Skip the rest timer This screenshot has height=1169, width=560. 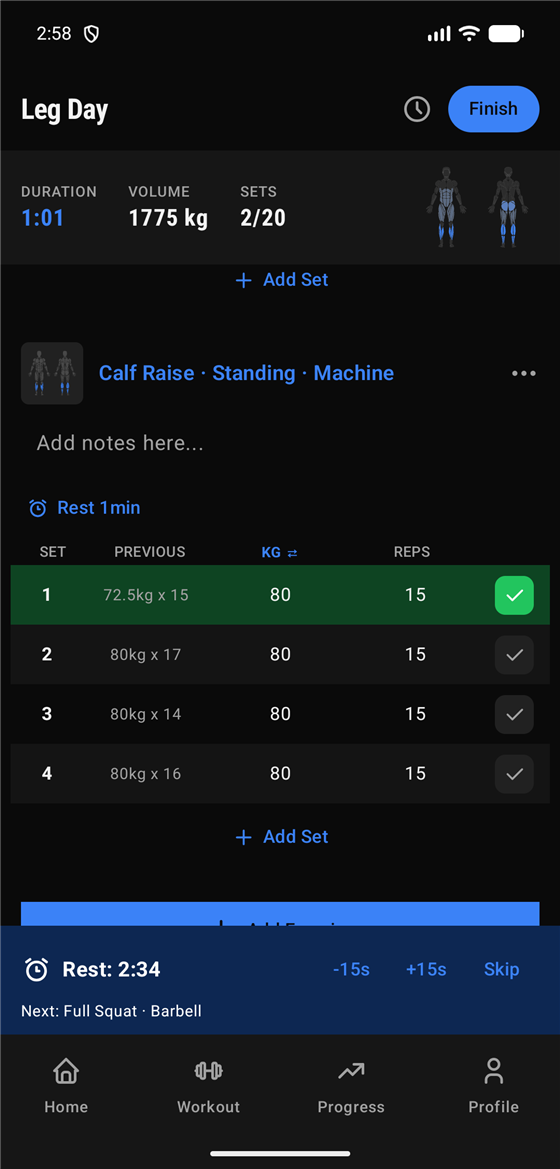point(501,969)
